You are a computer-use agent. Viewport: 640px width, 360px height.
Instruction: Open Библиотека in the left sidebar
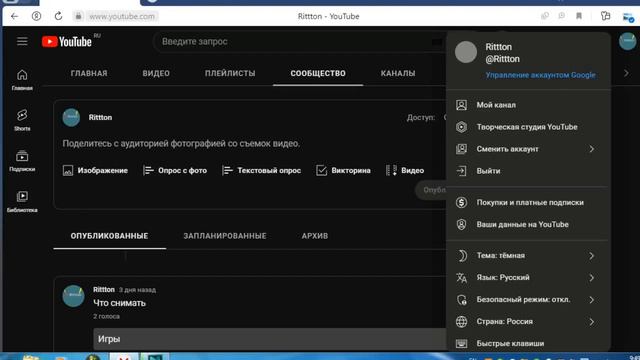(x=22, y=202)
